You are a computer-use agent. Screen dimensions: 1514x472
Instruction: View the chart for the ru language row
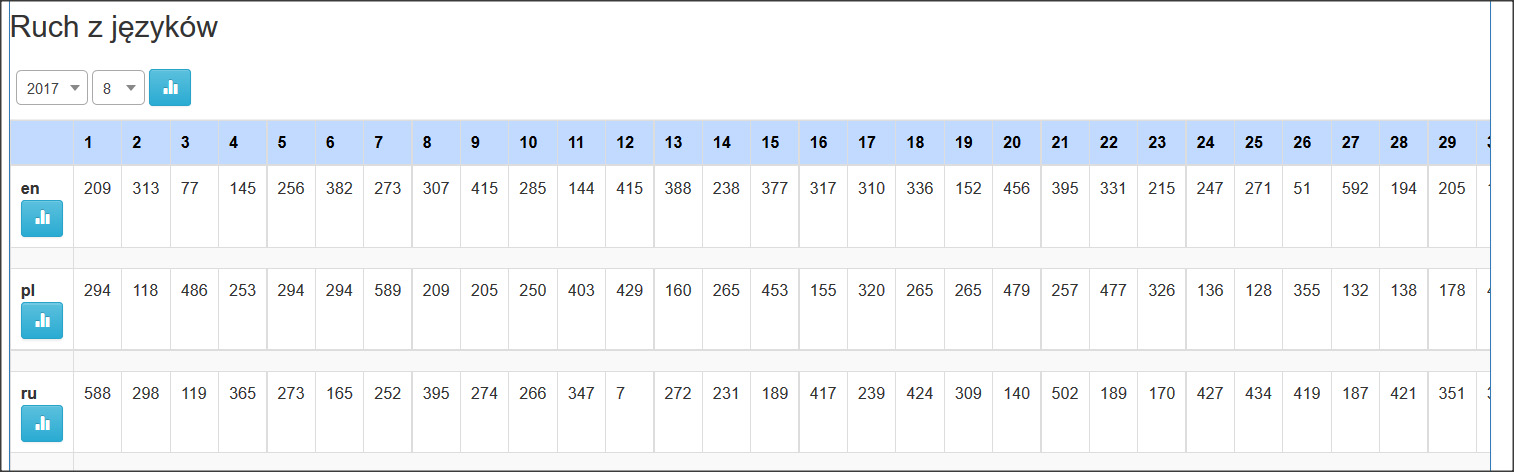coord(42,423)
